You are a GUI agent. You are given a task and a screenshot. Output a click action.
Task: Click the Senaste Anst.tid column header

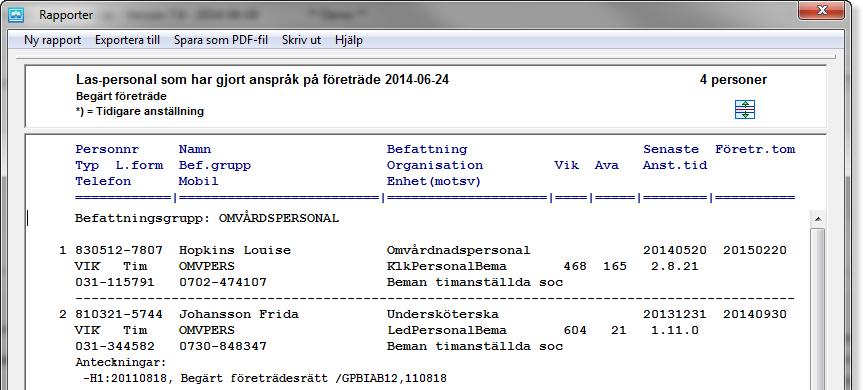(675, 157)
